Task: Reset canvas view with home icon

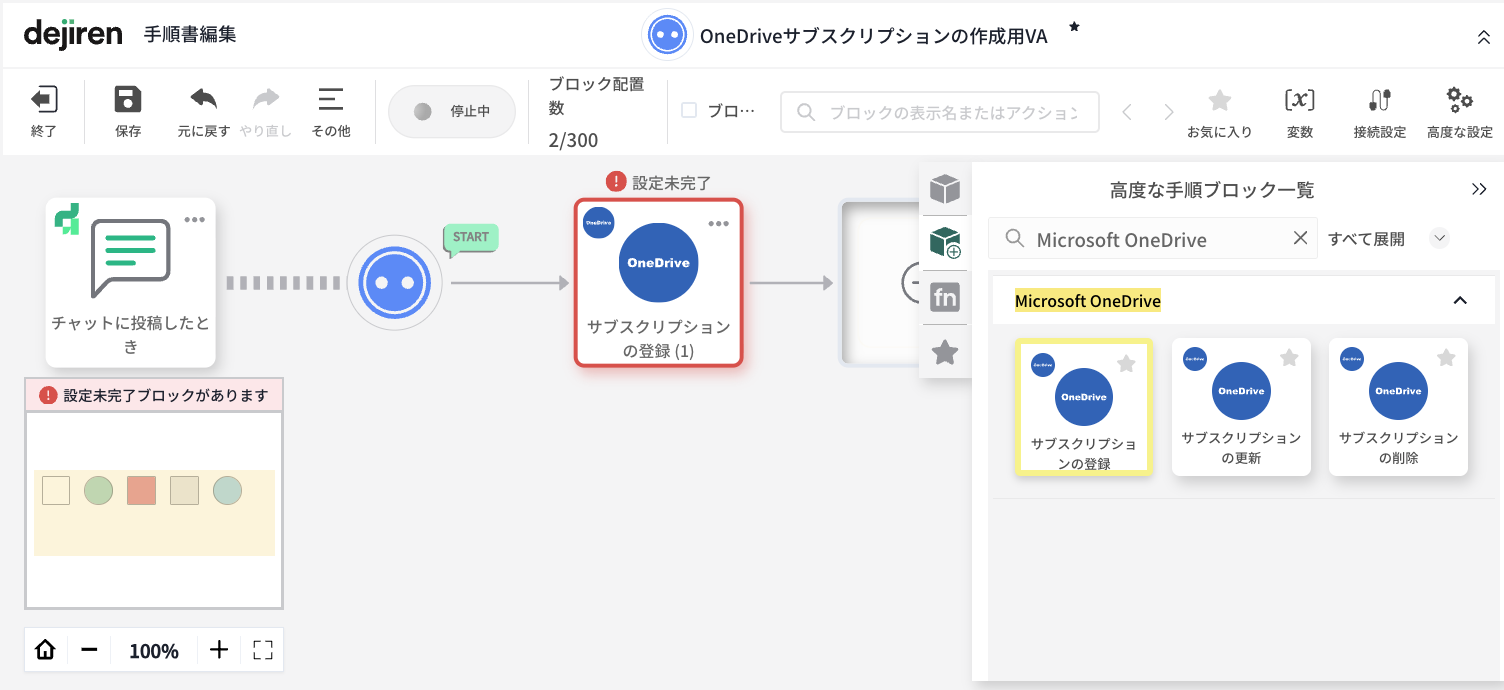Action: (x=45, y=650)
